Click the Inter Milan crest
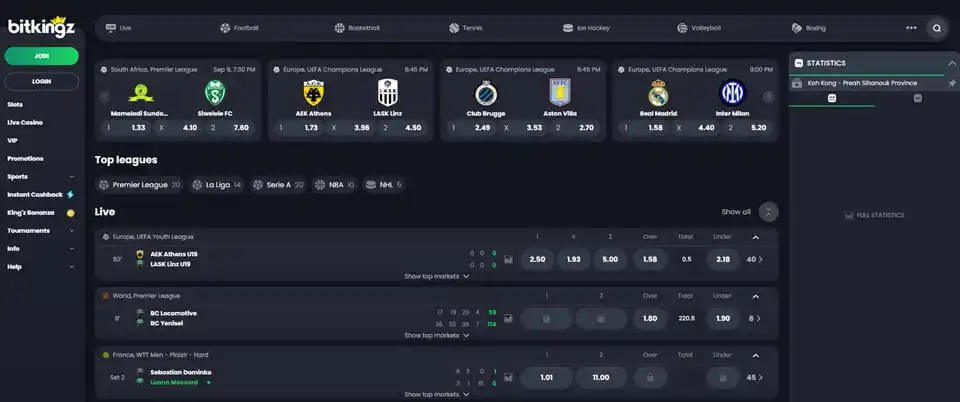This screenshot has height=402, width=960. point(733,93)
